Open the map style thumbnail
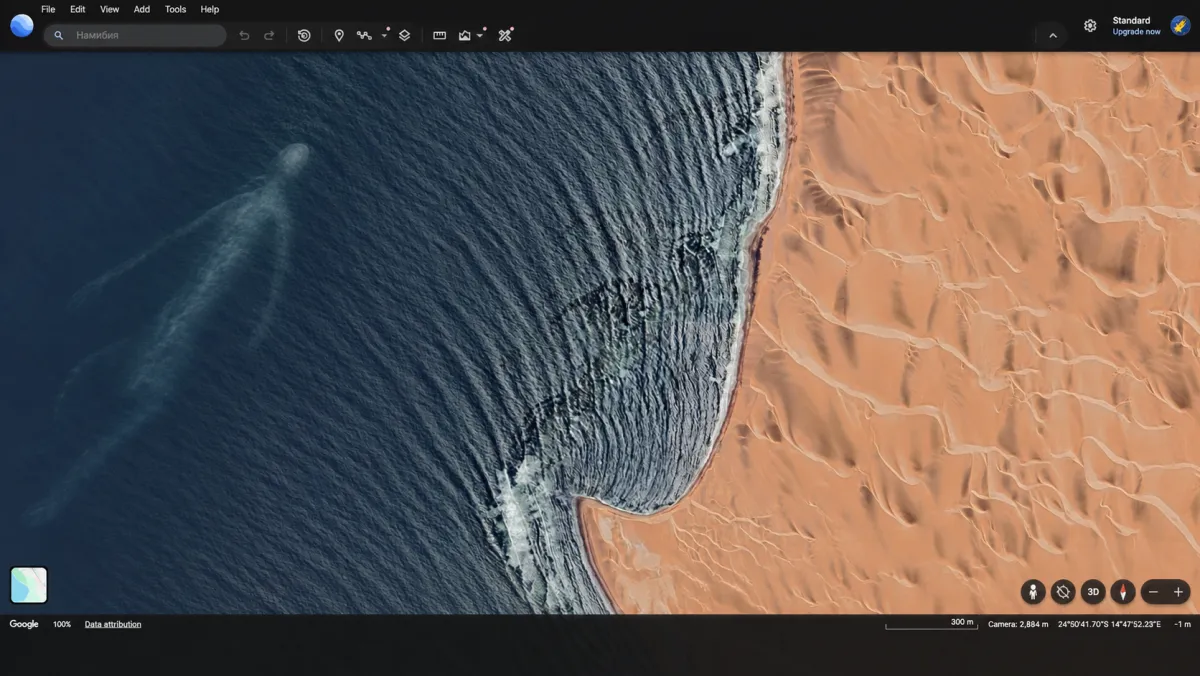The height and width of the screenshot is (676, 1200). coord(29,585)
